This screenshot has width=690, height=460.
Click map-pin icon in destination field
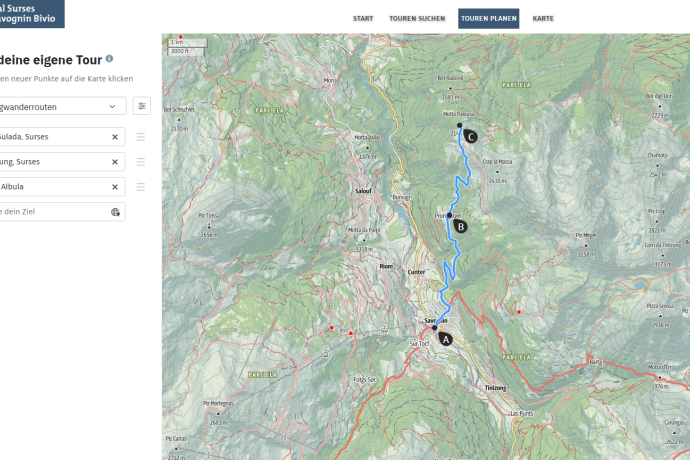click(115, 212)
